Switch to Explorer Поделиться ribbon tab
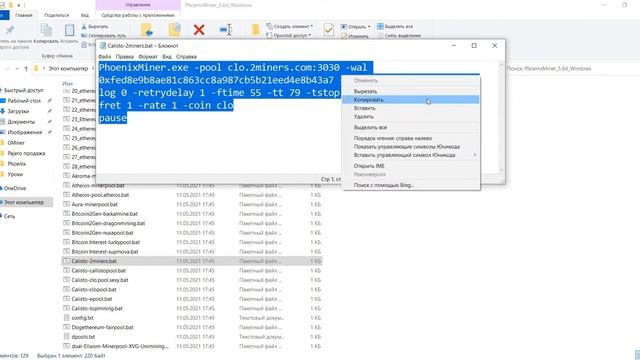Screen dimensions: 640x360 (57, 15)
